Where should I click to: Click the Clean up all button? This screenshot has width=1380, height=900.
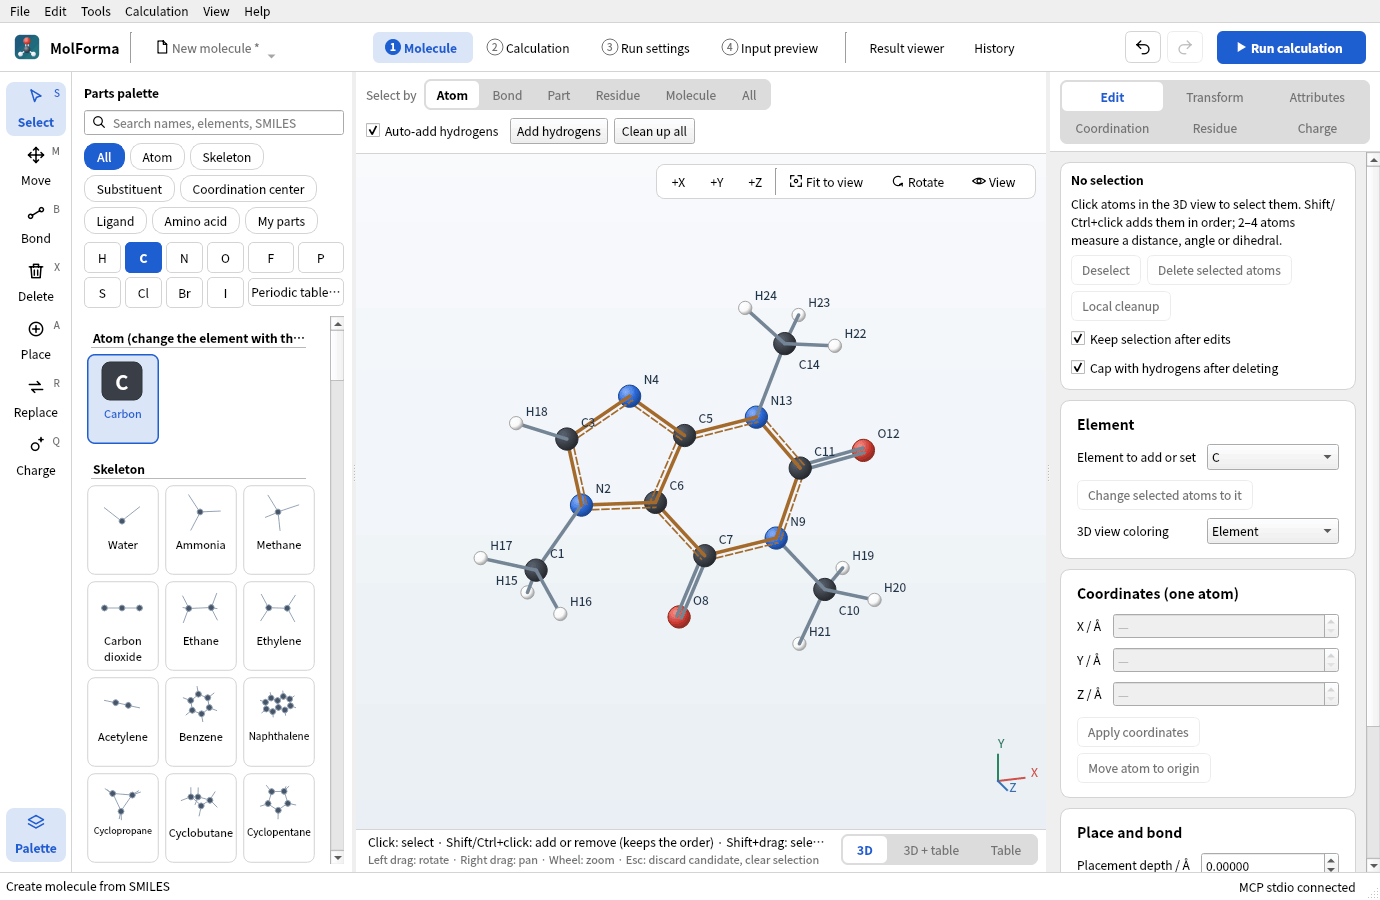(x=654, y=131)
